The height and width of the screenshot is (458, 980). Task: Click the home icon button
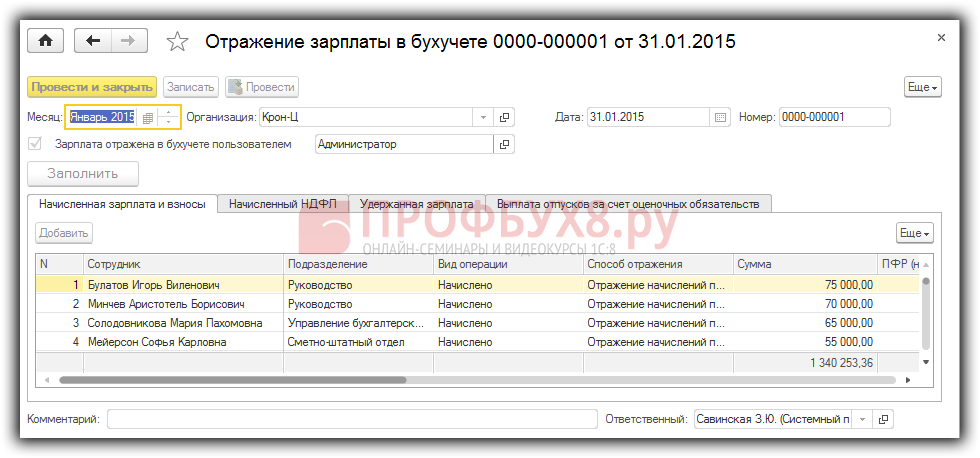45,41
